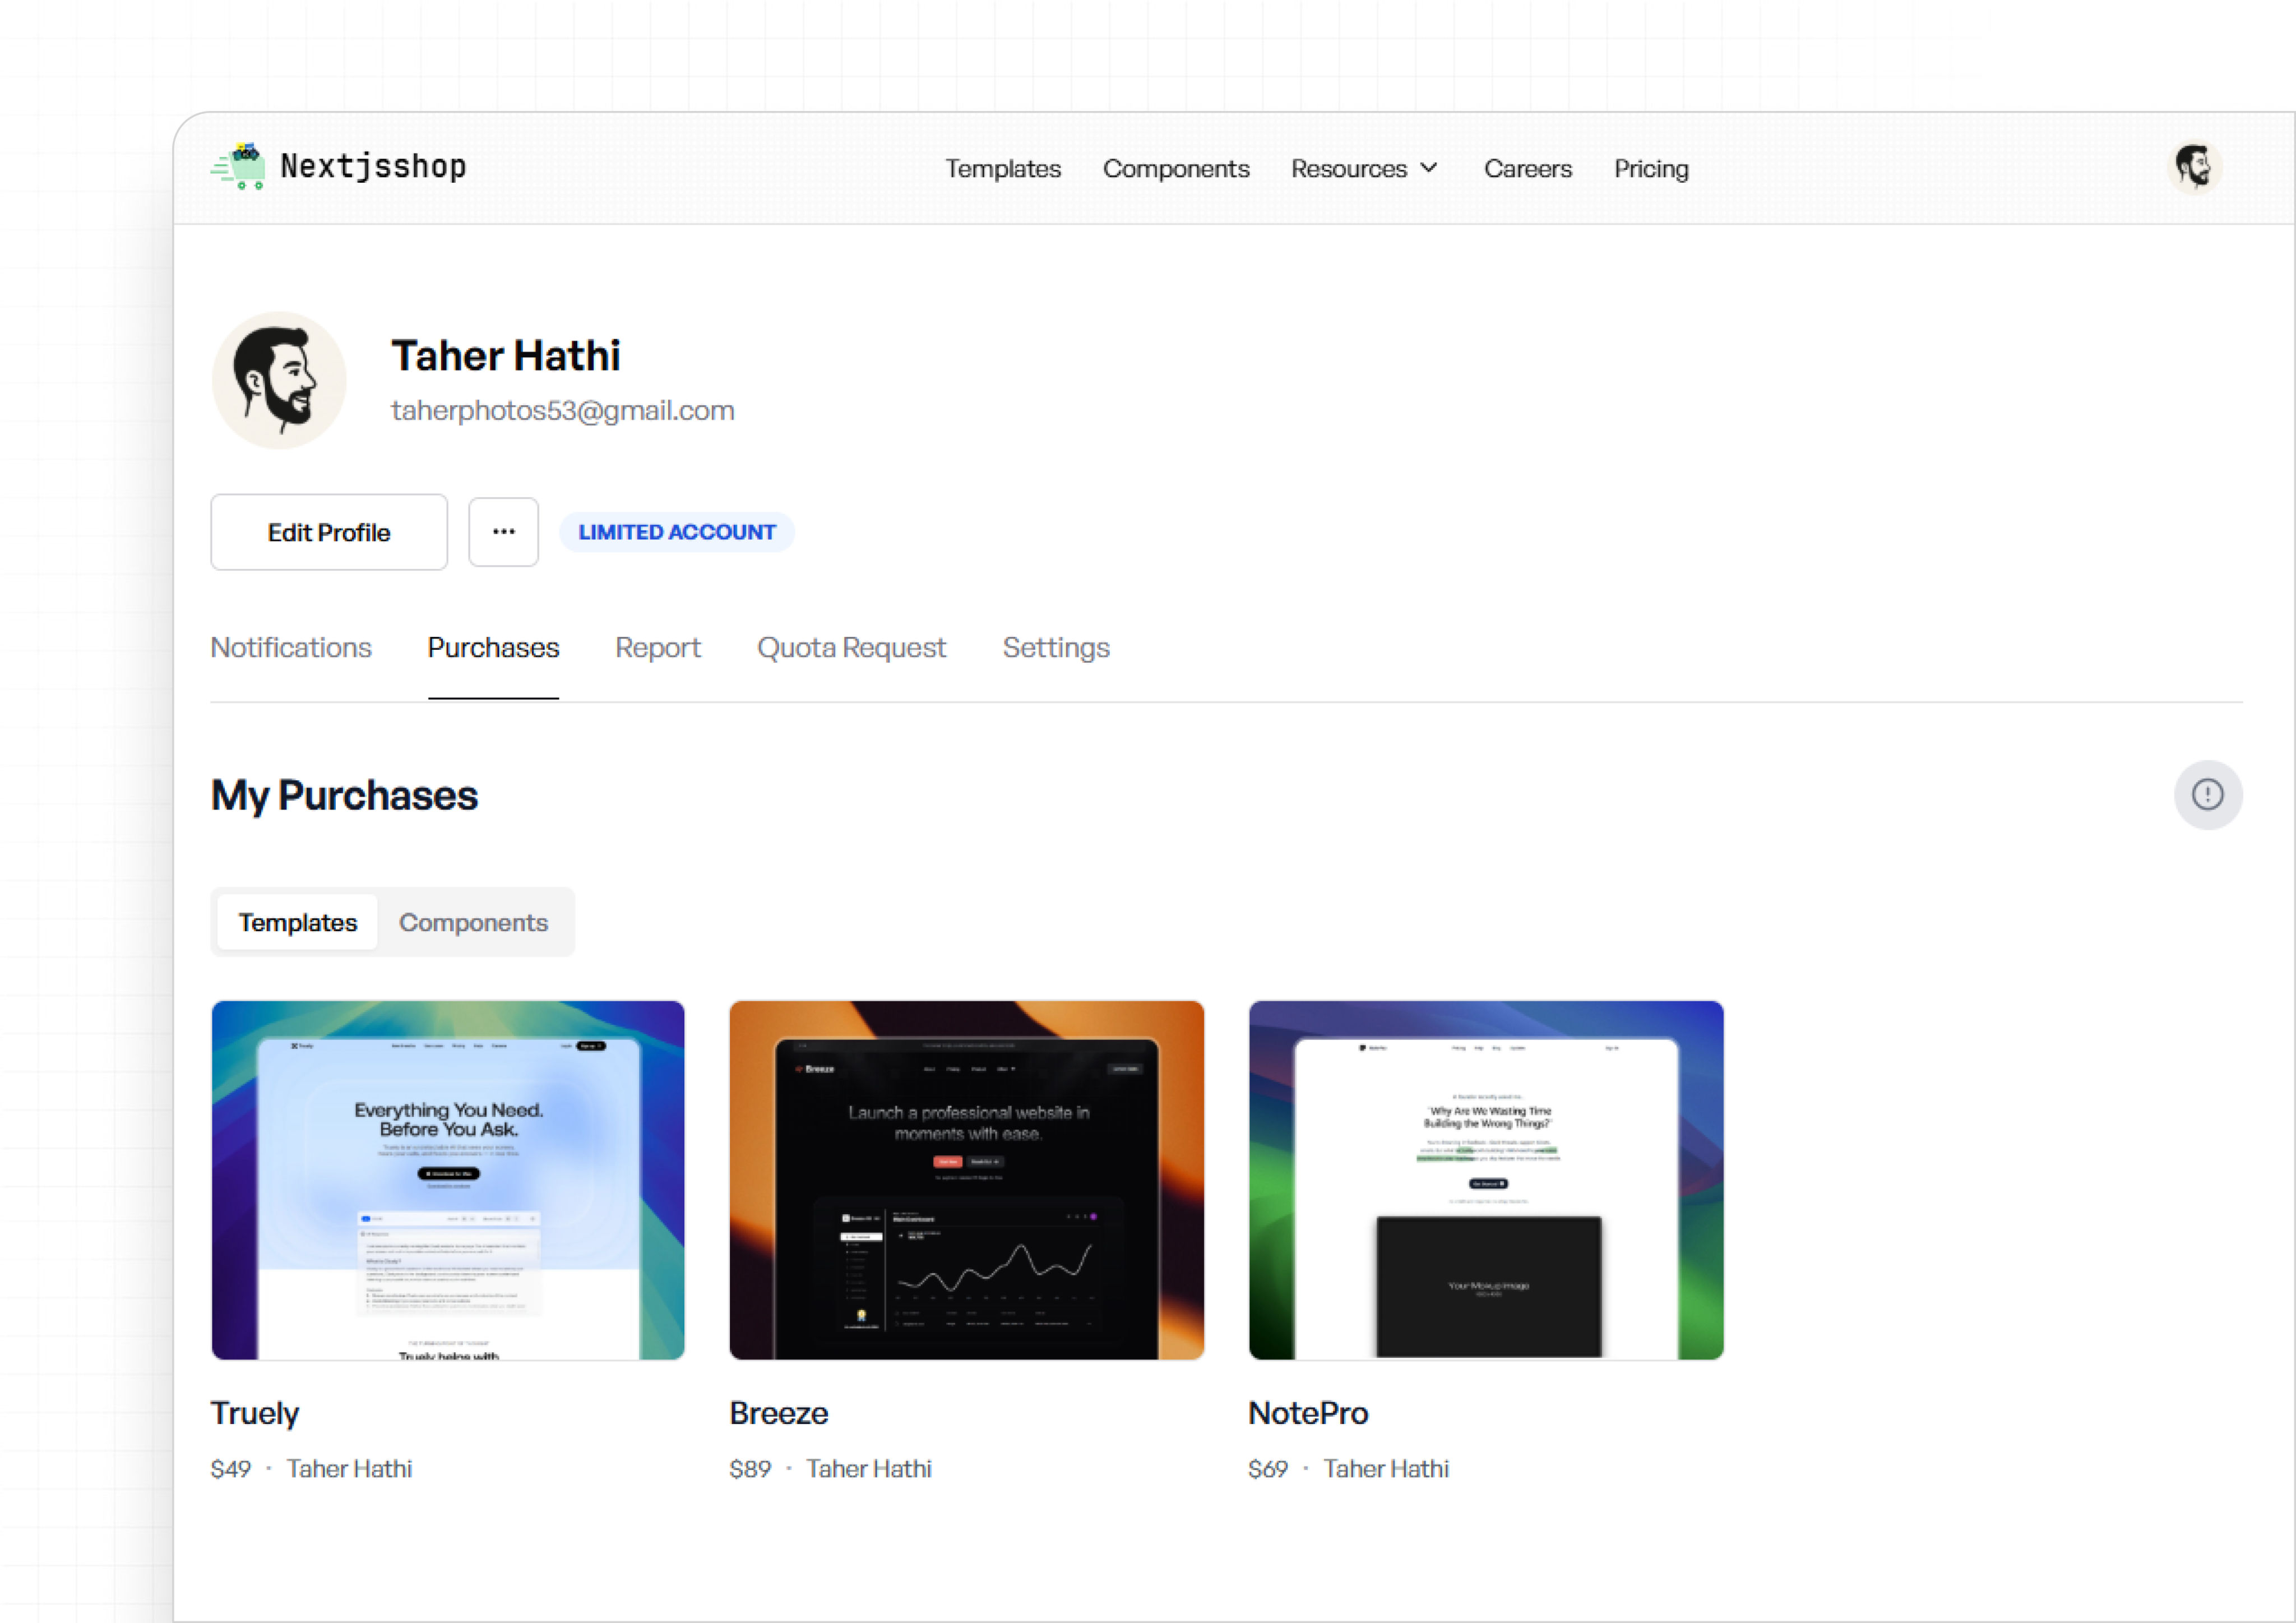Screen dimensions: 2296x1623
Task: Click the large profile avatar picture
Action: (280, 380)
